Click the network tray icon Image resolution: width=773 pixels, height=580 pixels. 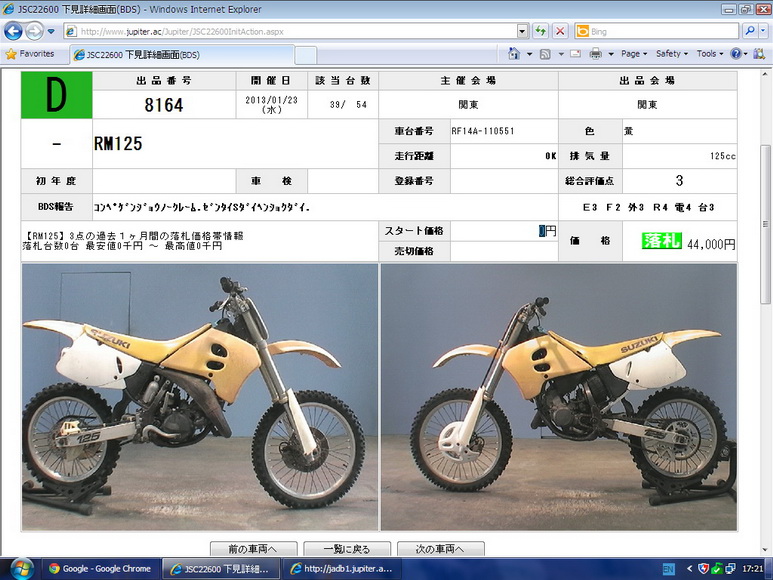coord(731,569)
